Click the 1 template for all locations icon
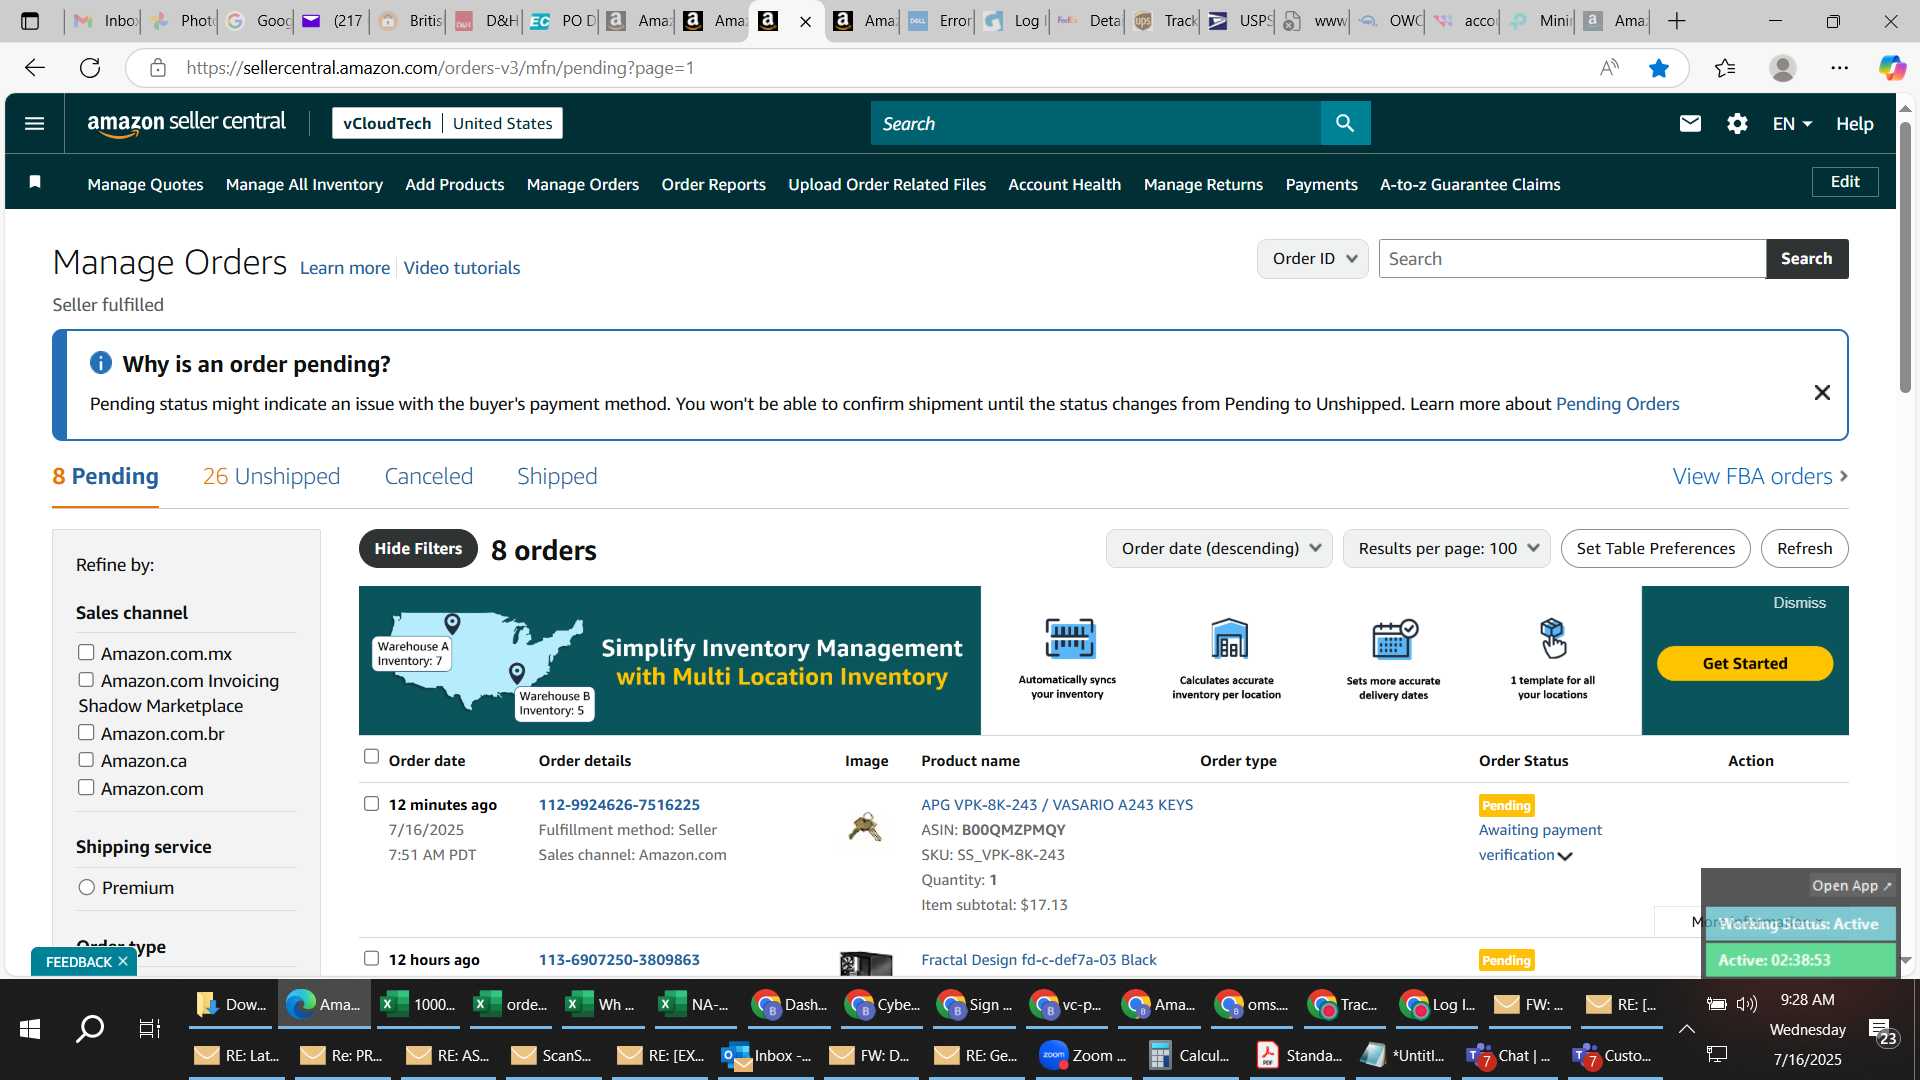The image size is (1920, 1080). click(x=1552, y=638)
